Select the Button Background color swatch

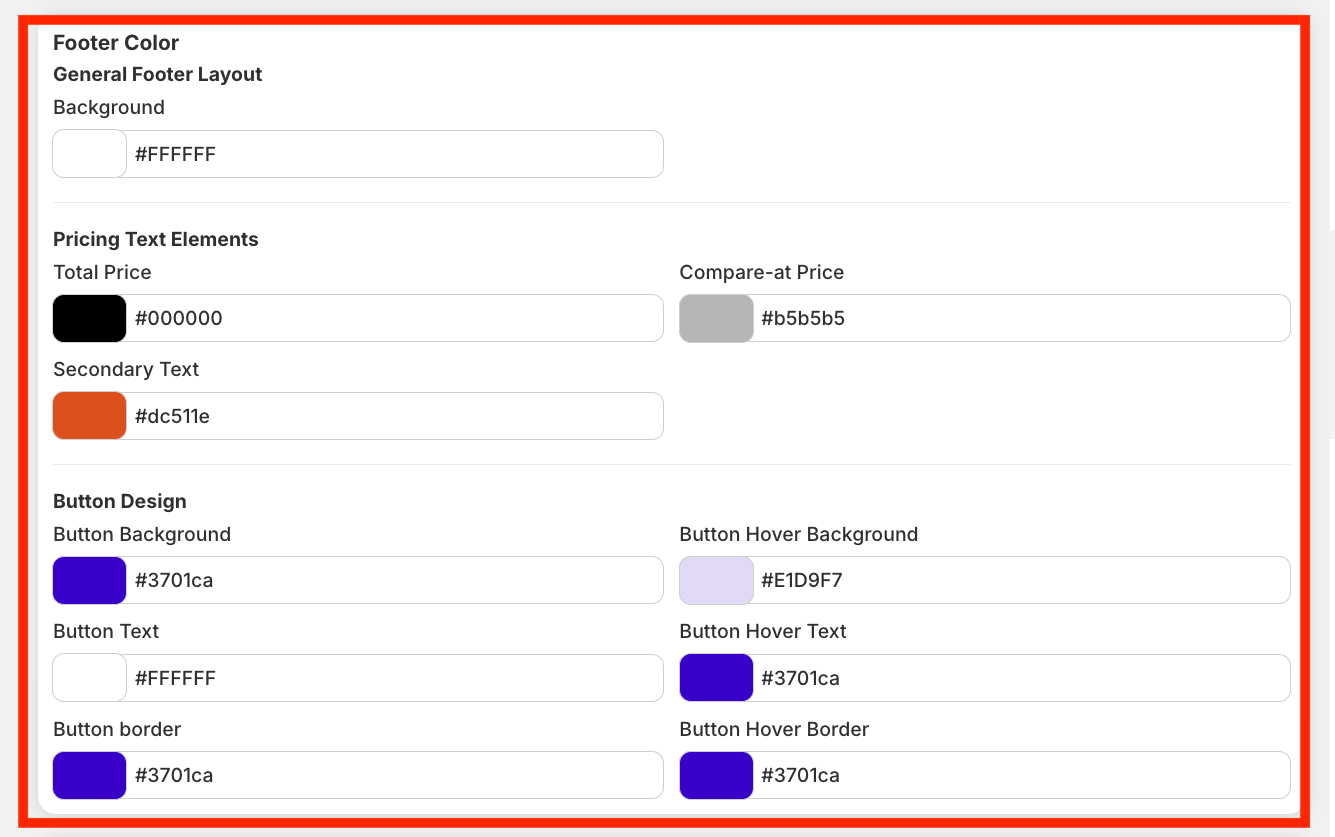(x=90, y=580)
